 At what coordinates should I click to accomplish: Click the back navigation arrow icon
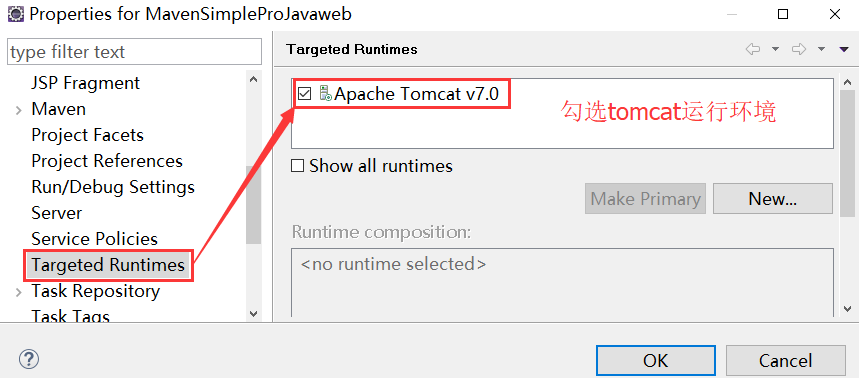753,49
